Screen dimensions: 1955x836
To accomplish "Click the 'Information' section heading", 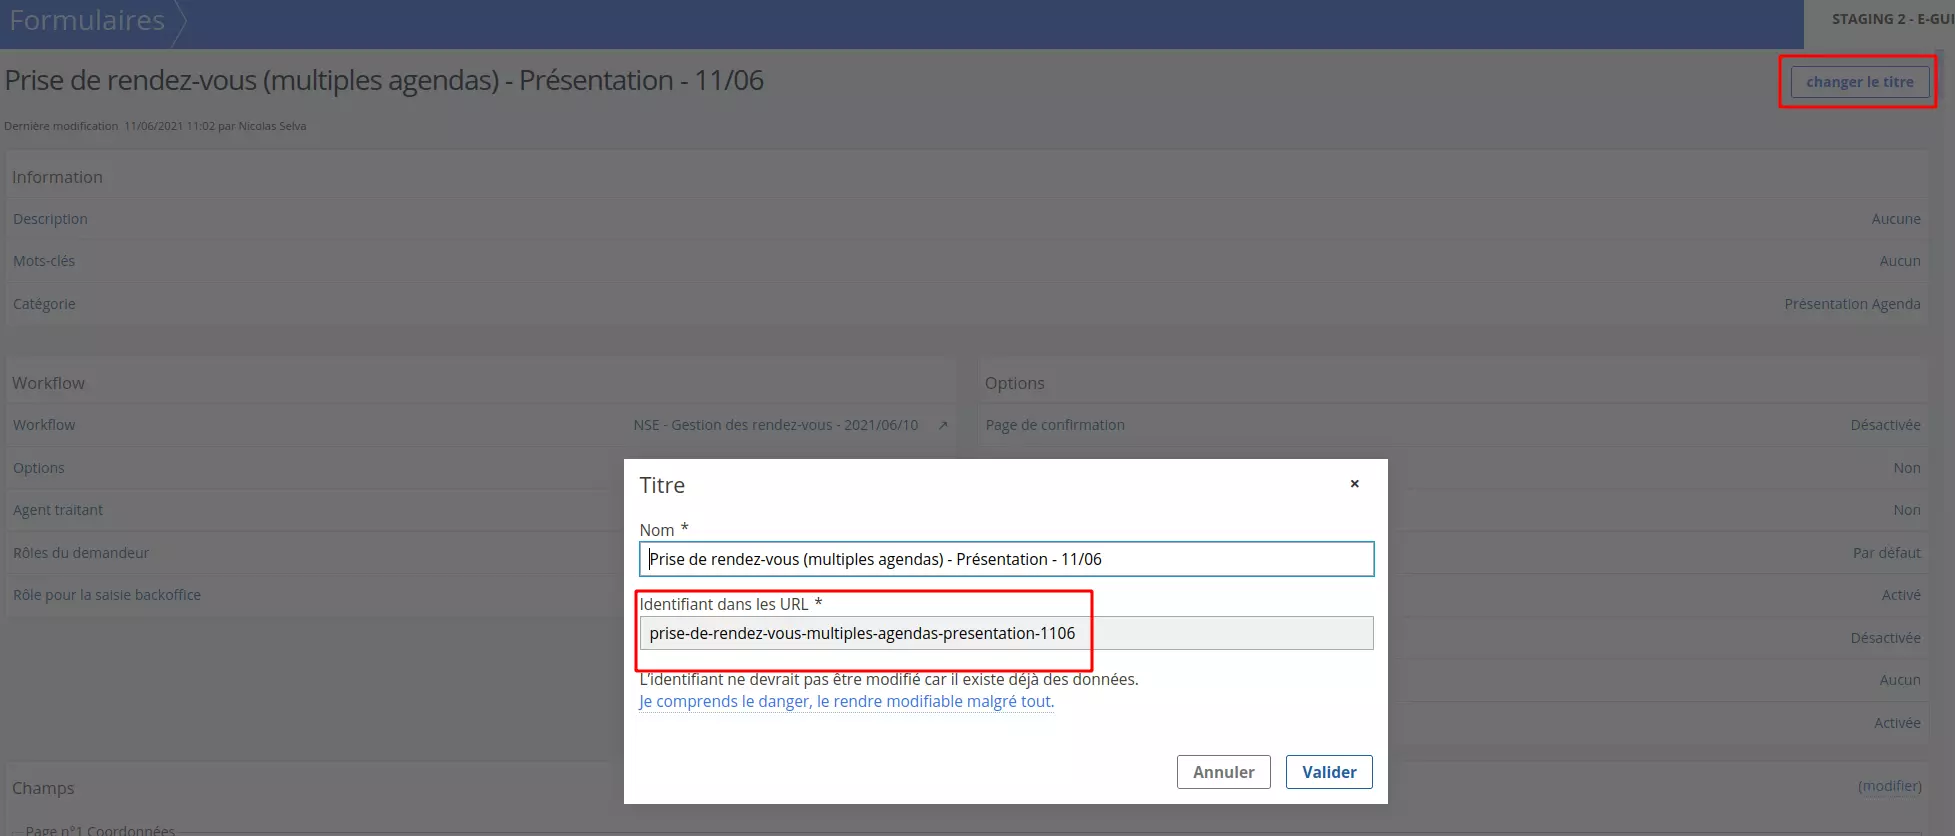I will click(x=57, y=177).
